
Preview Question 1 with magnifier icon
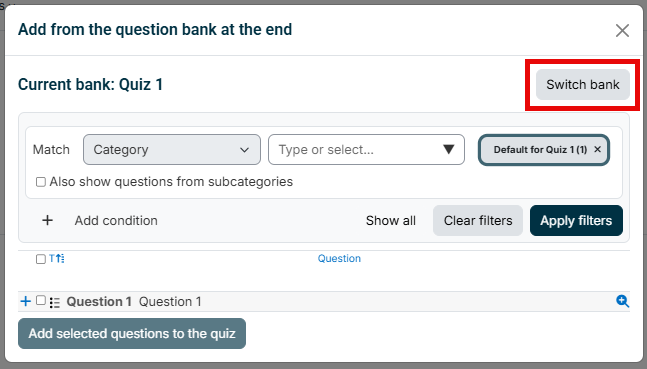622,301
